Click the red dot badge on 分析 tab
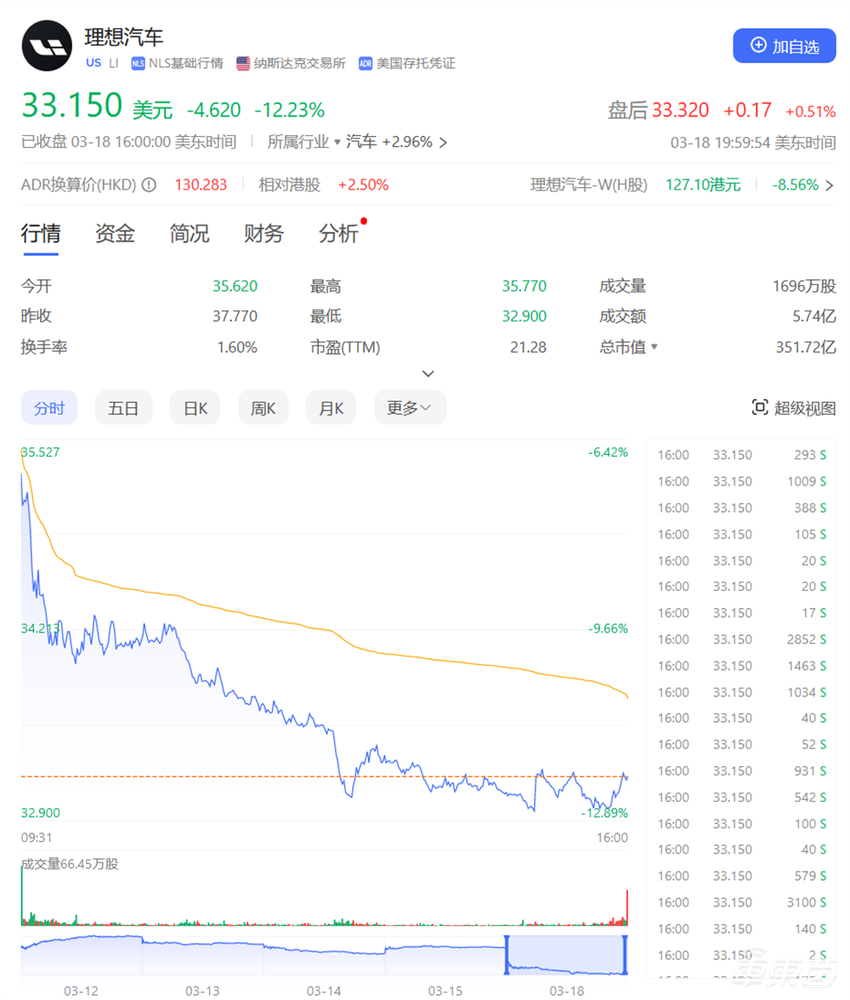850x1000 pixels. point(362,221)
